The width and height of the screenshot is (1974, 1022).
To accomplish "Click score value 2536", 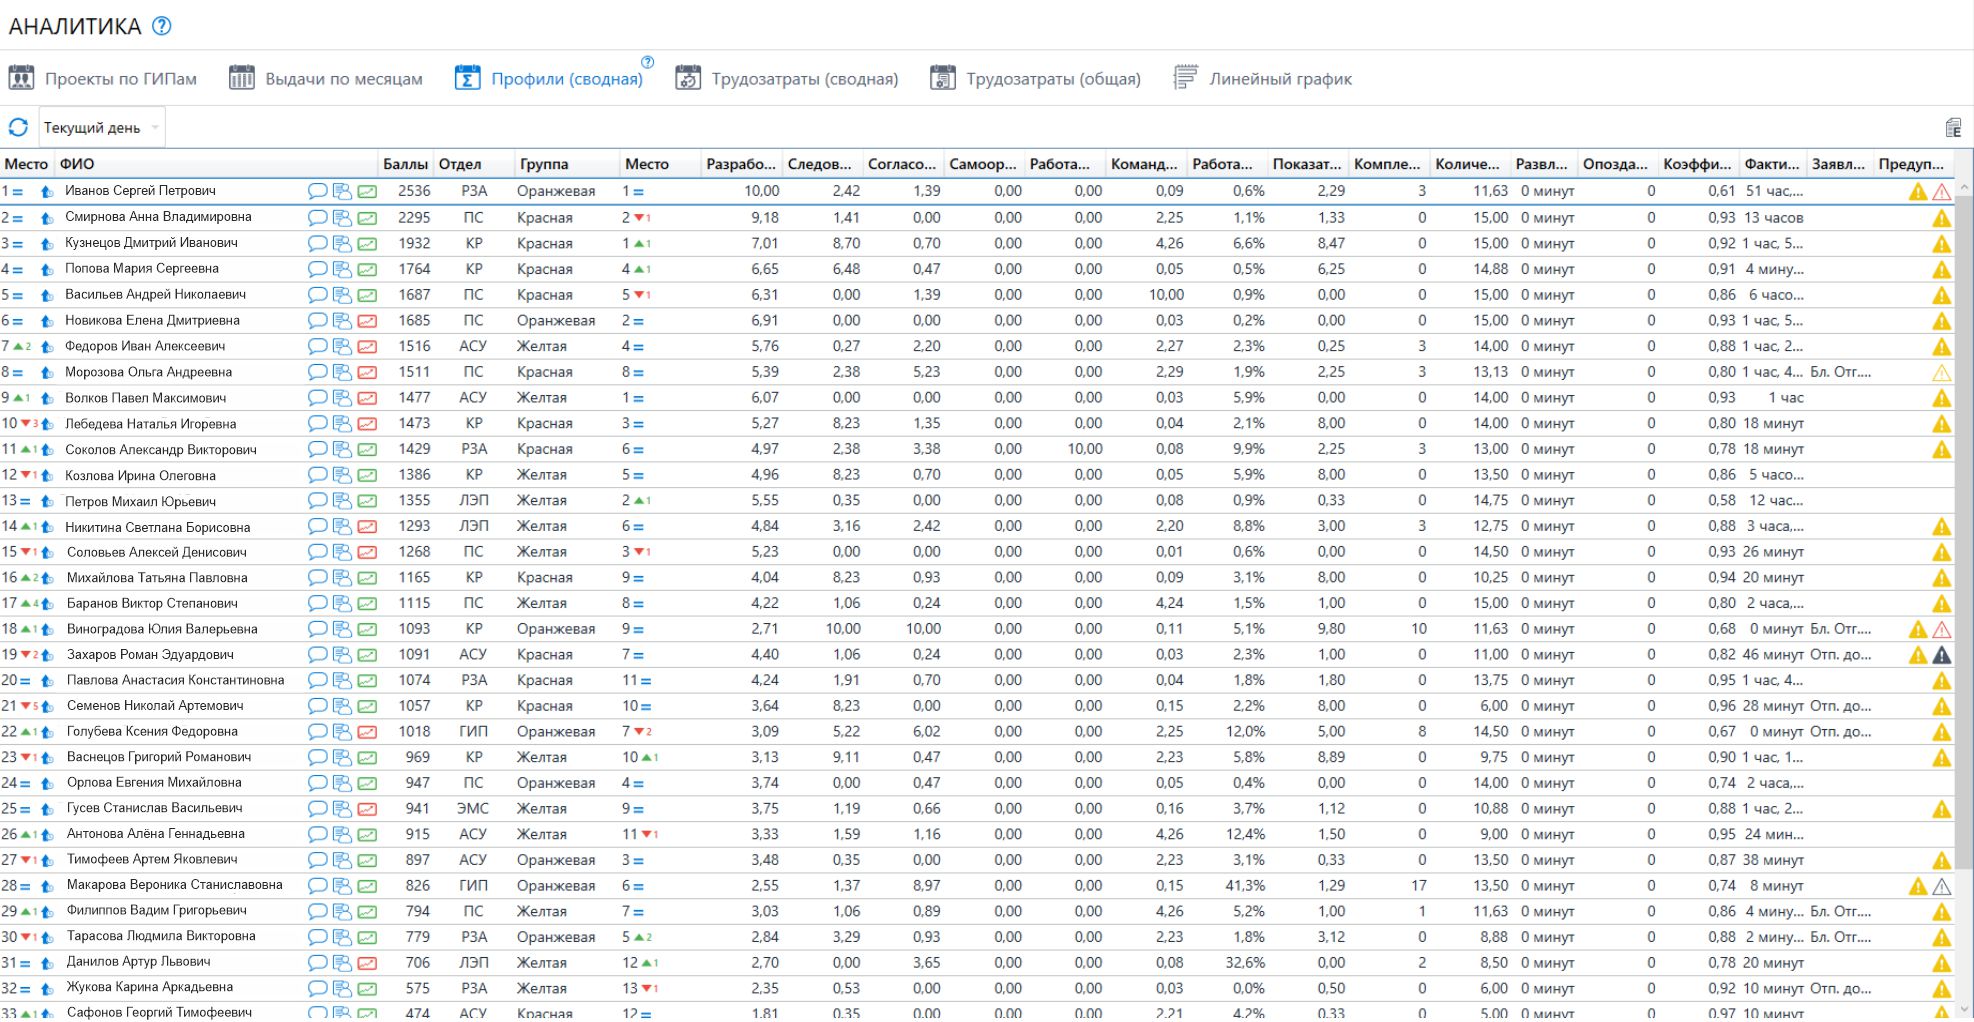I will 414,191.
